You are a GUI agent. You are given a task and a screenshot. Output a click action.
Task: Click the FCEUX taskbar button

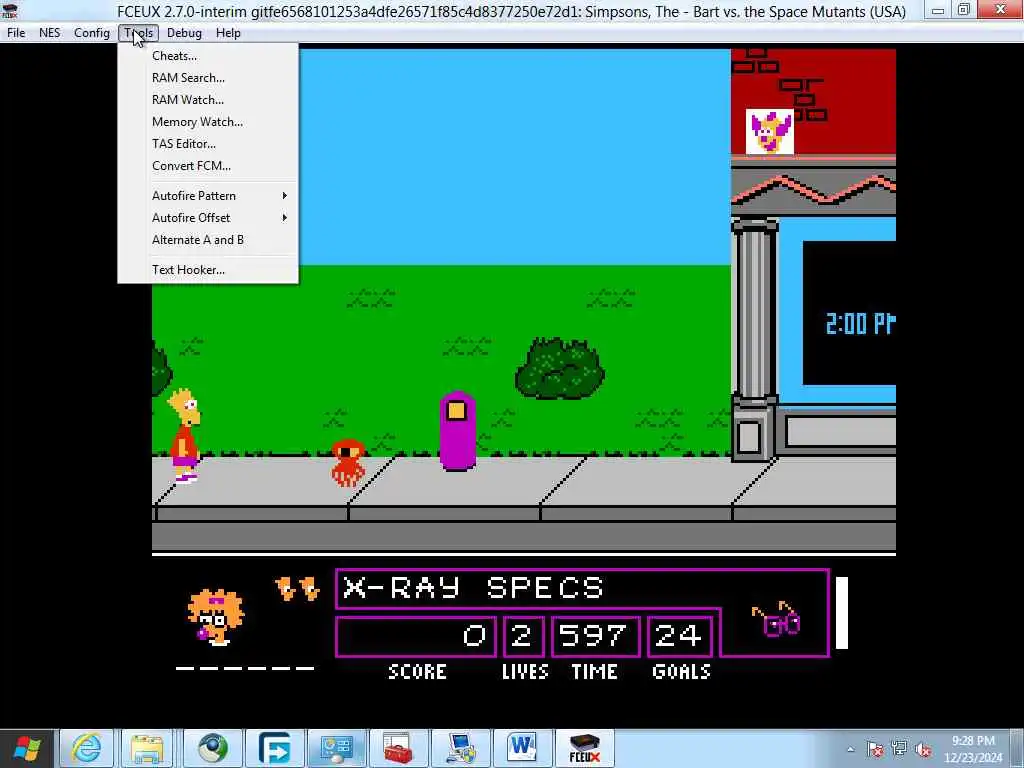pyautogui.click(x=585, y=749)
